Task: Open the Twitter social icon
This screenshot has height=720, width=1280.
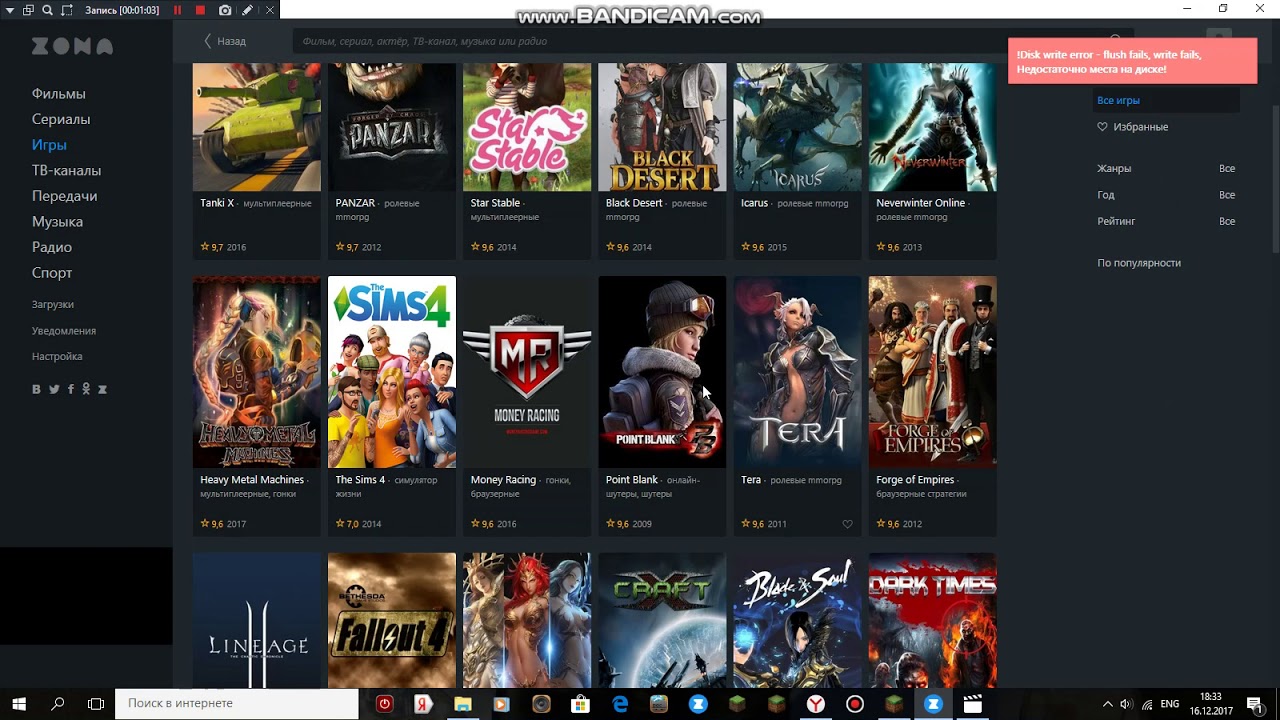Action: (x=54, y=389)
